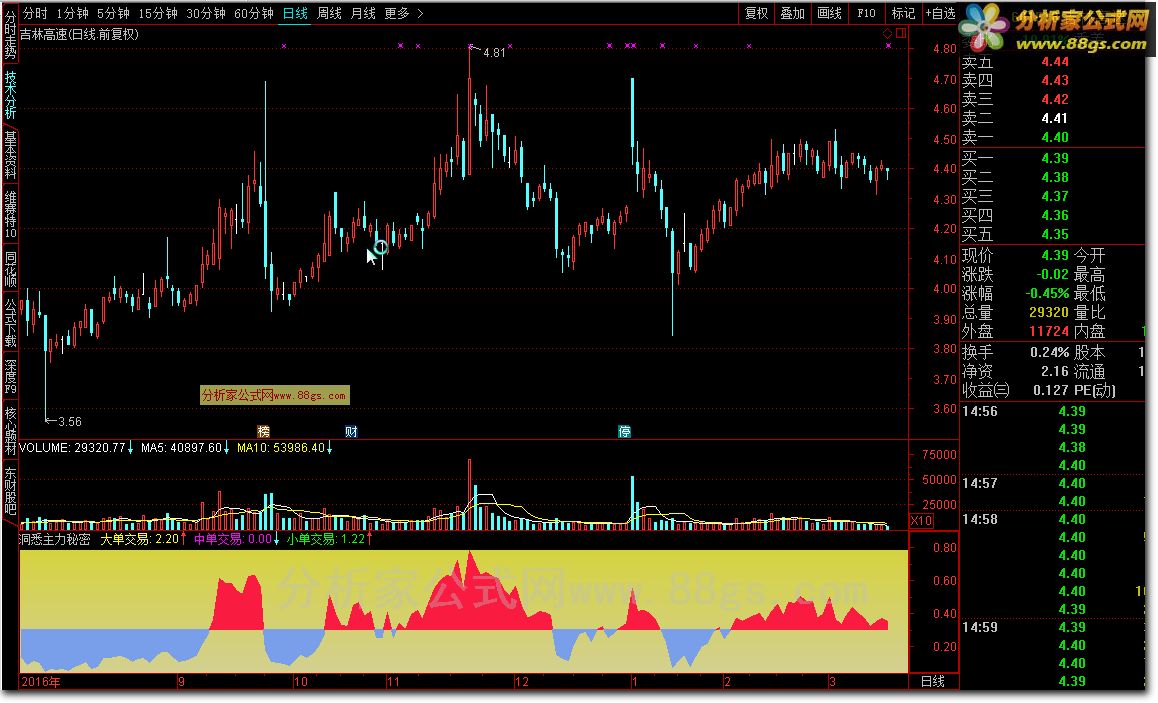
Task: Open 同花顺 sidebar tab
Action: 10,269
